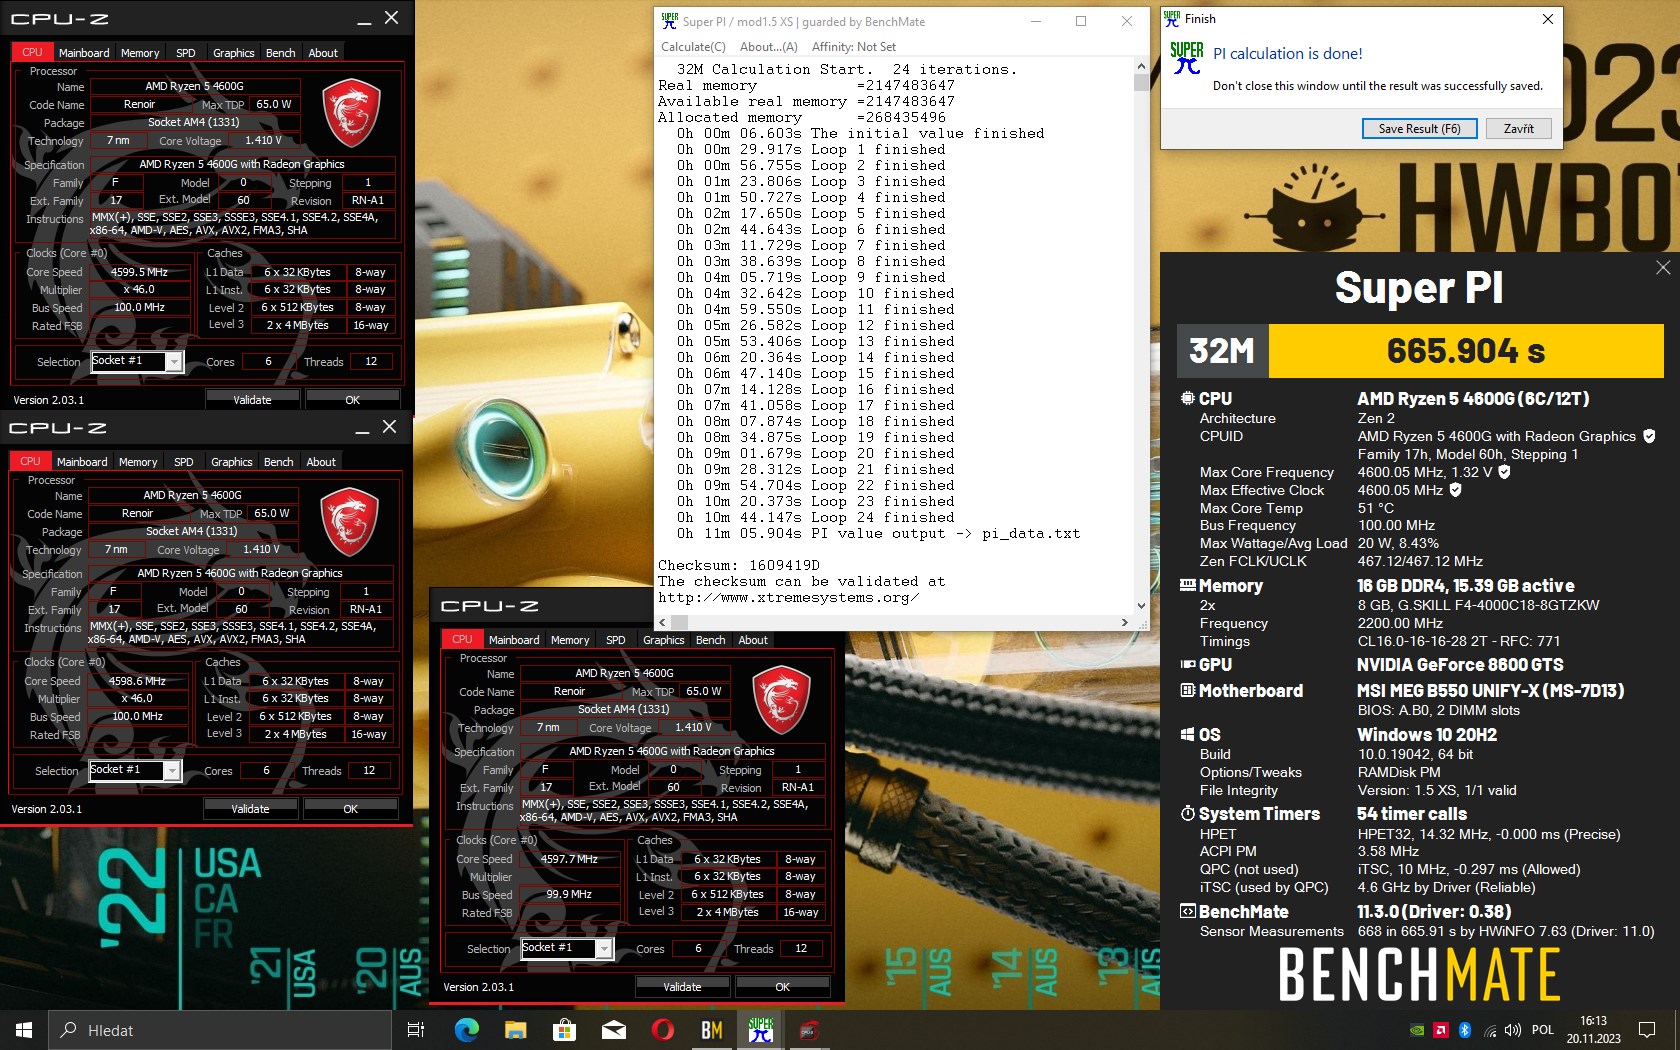
Task: Open Memory tab in middle-left CPU-Z
Action: [x=138, y=462]
